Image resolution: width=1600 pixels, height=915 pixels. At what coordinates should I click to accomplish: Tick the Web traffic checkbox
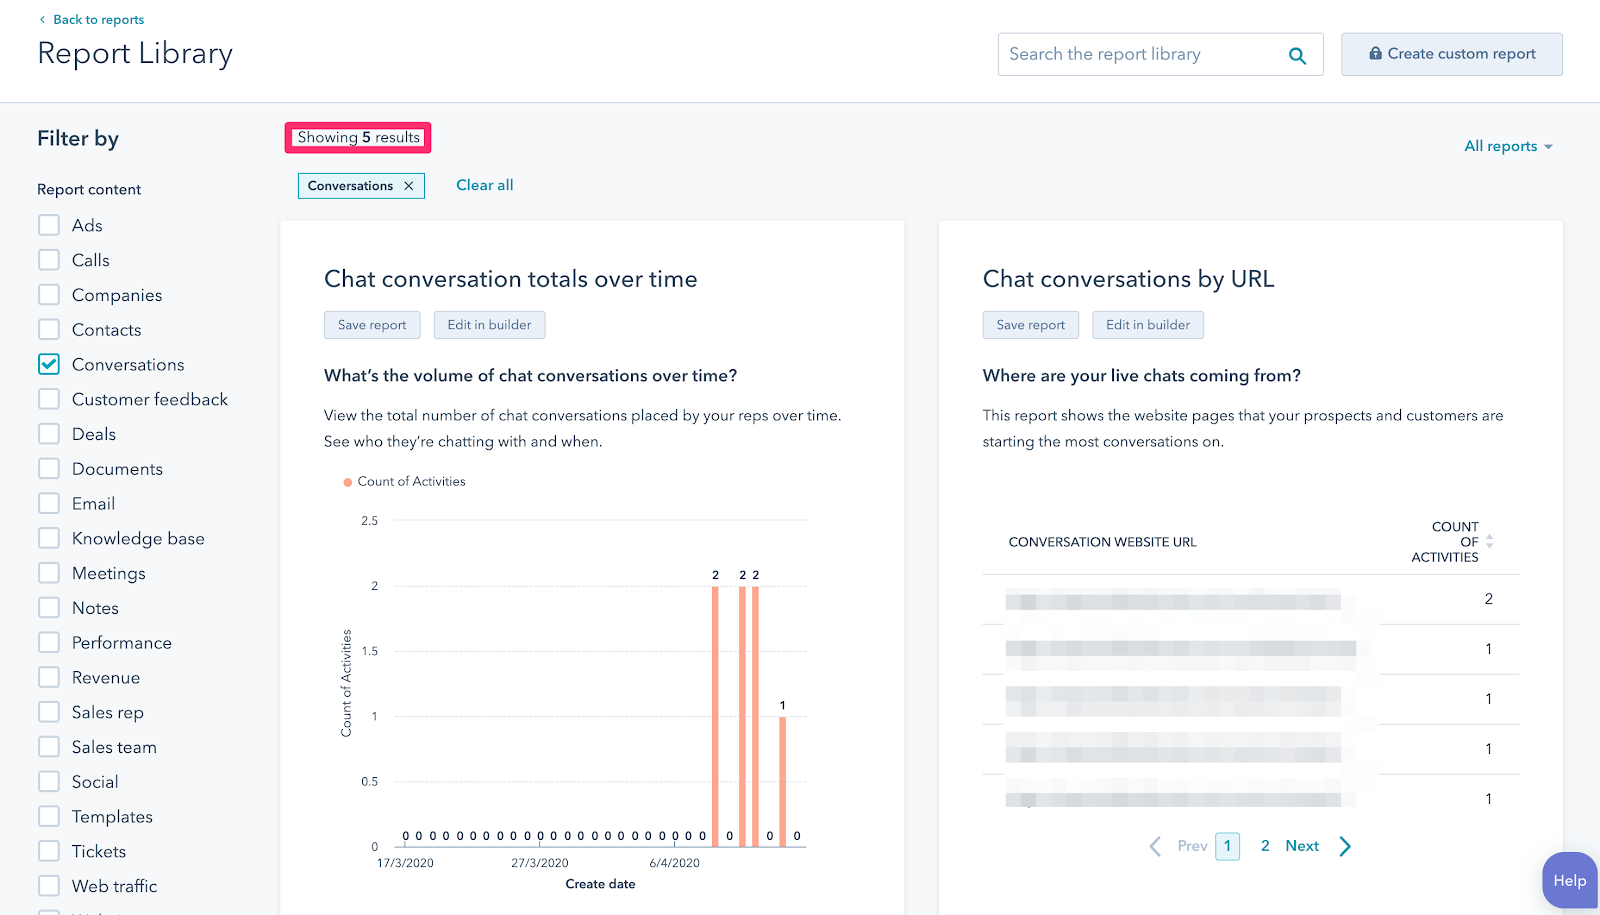(x=49, y=886)
